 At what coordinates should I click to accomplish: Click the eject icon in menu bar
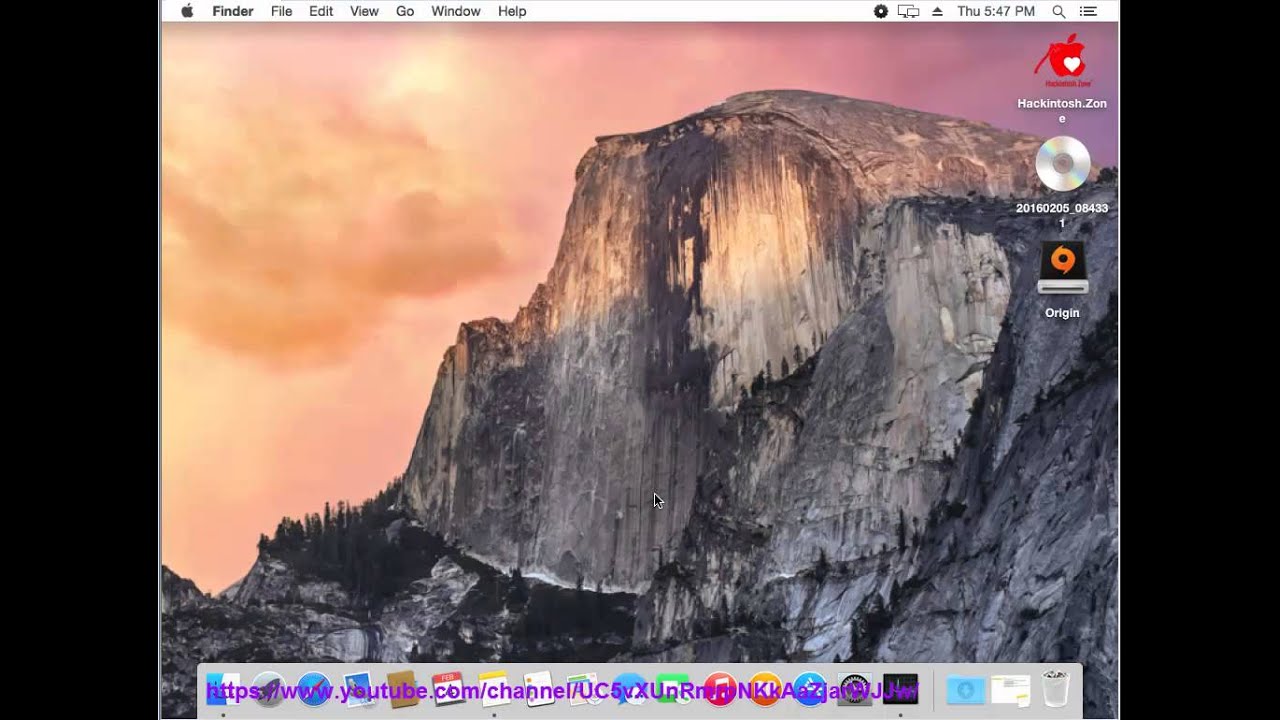click(937, 11)
